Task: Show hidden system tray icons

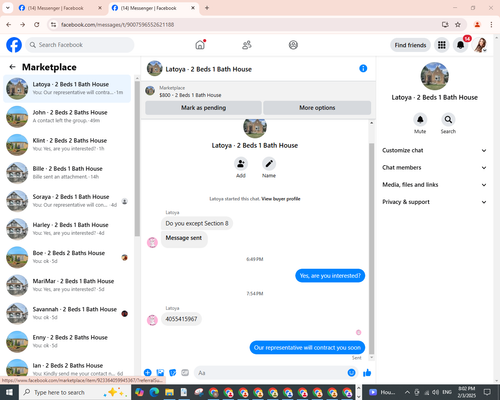Action: click(407, 392)
